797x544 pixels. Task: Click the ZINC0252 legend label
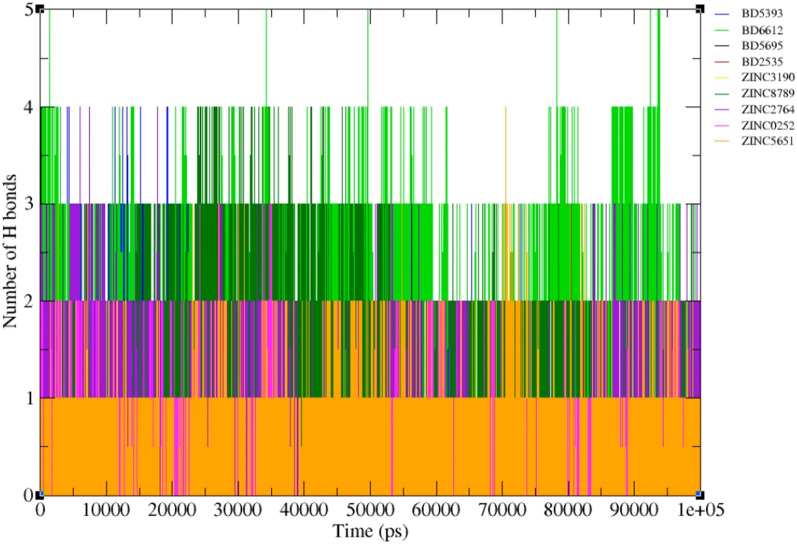click(x=768, y=126)
